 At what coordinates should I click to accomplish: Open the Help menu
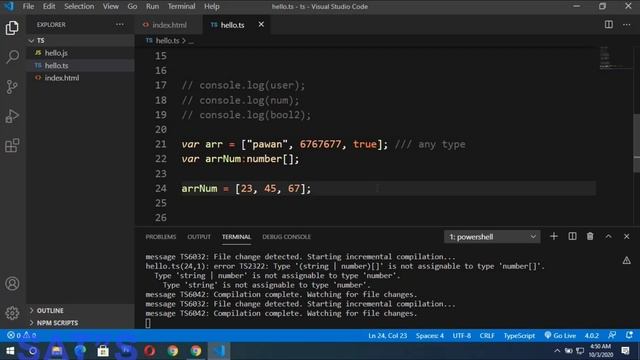tap(211, 7)
